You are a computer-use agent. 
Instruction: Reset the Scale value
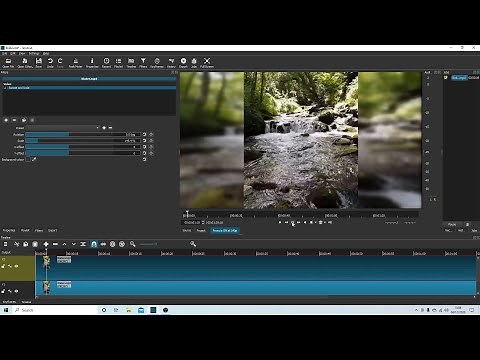pyautogui.click(x=145, y=141)
